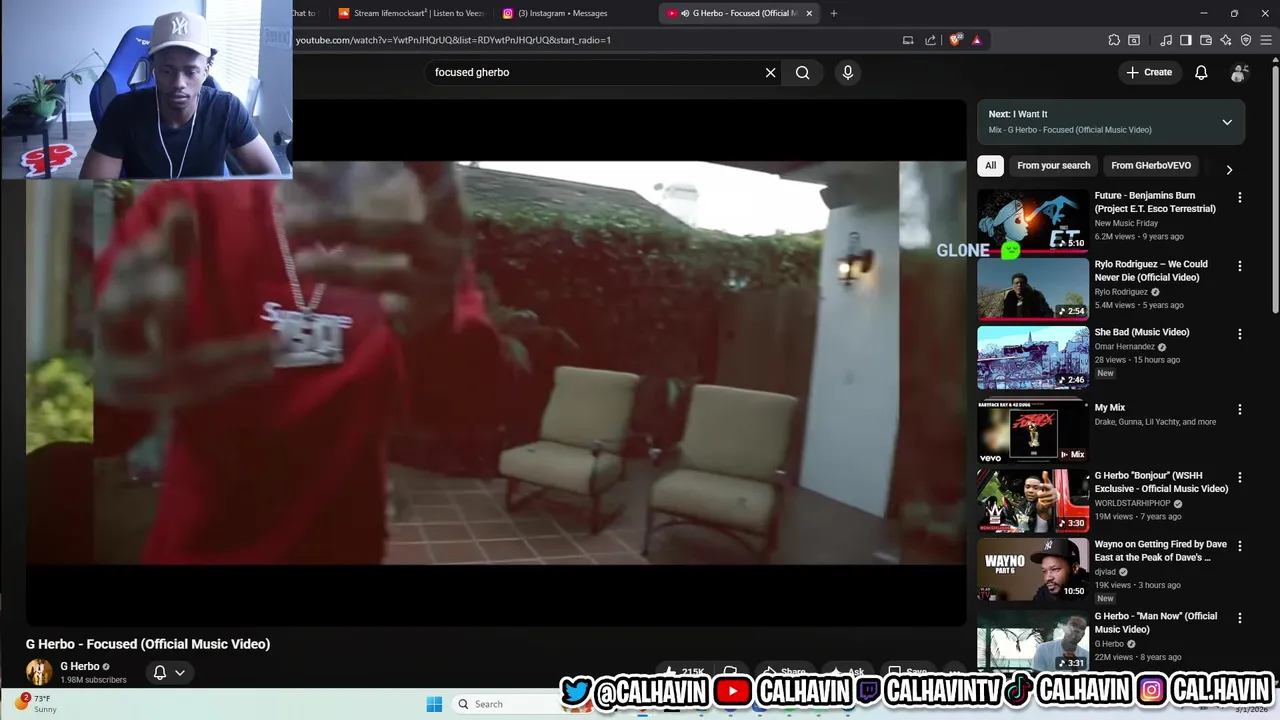This screenshot has width=1280, height=720.
Task: Open more options for My Mix
Action: click(1240, 409)
